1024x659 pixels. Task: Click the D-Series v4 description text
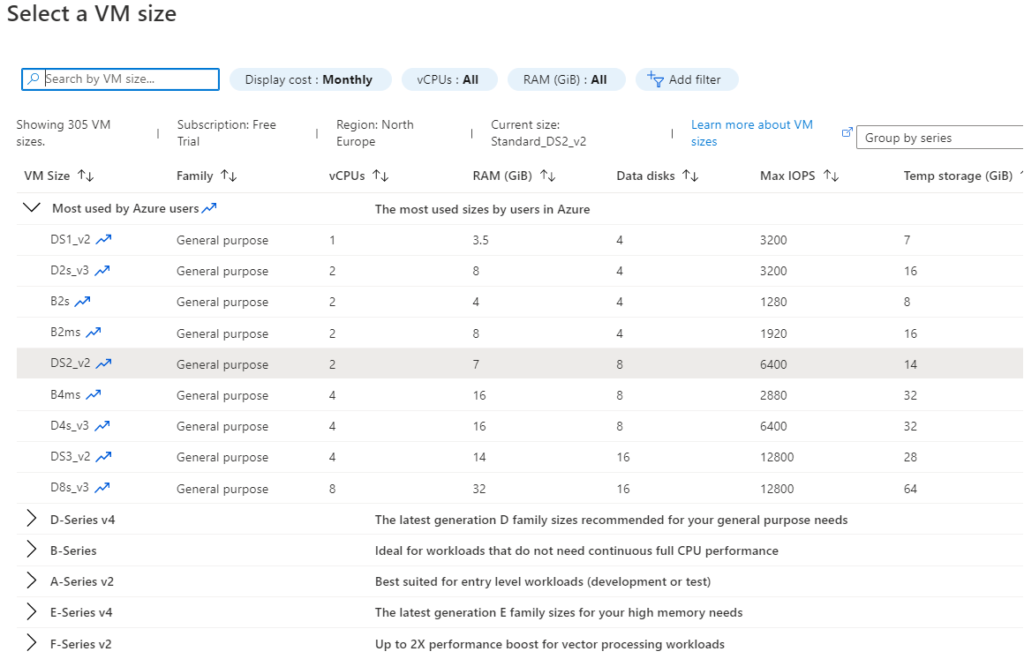click(x=611, y=520)
